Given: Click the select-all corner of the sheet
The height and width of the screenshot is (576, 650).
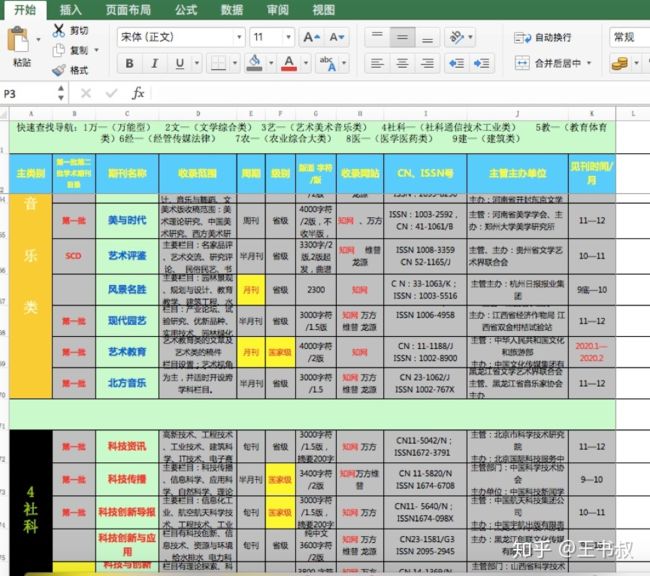Looking at the screenshot, I should pyautogui.click(x=4, y=114).
